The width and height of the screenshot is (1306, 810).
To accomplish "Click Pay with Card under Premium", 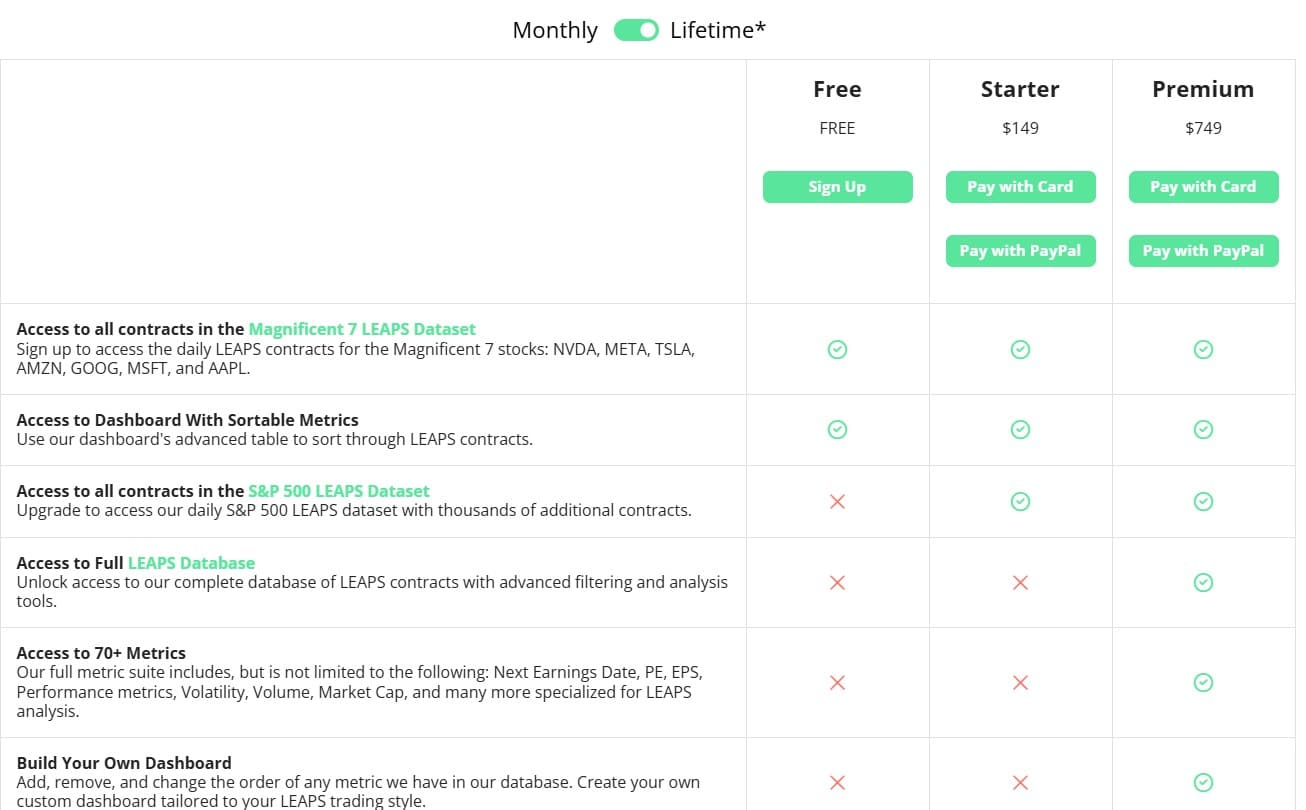I will (1203, 186).
